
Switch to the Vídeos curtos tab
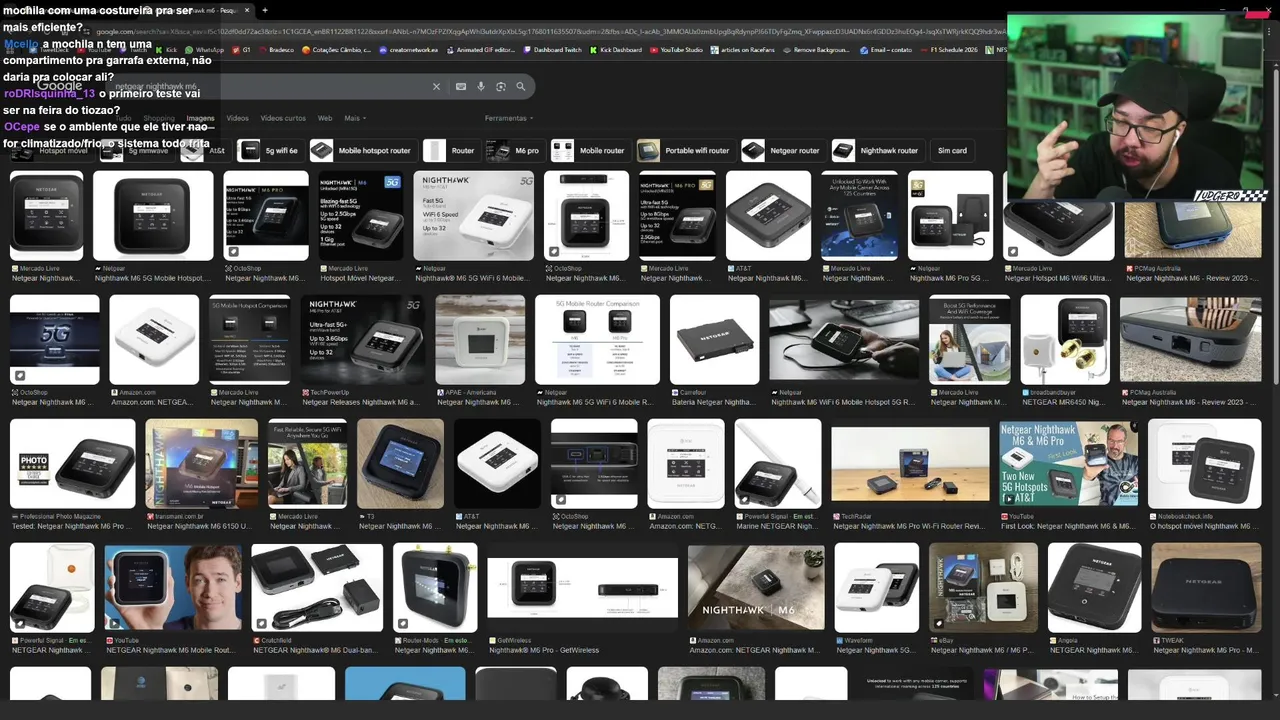[x=283, y=118]
